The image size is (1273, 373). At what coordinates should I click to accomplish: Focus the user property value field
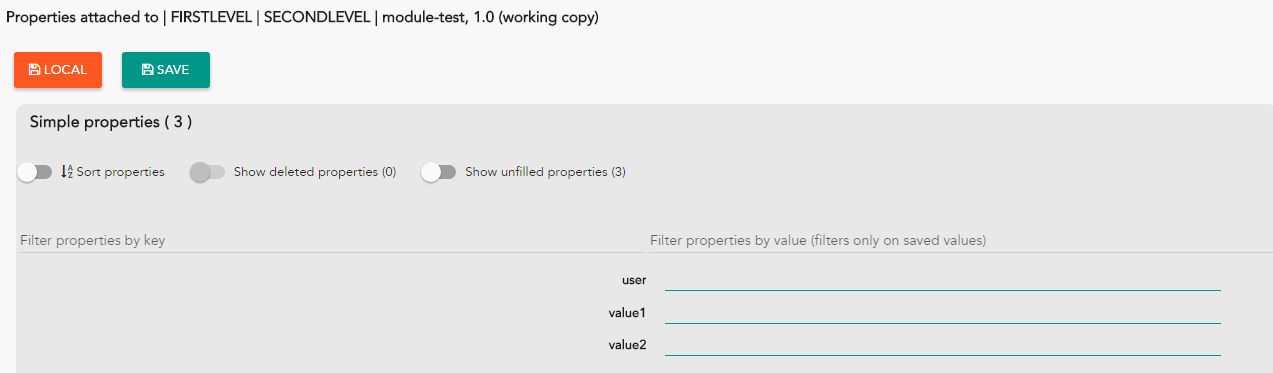[943, 280]
